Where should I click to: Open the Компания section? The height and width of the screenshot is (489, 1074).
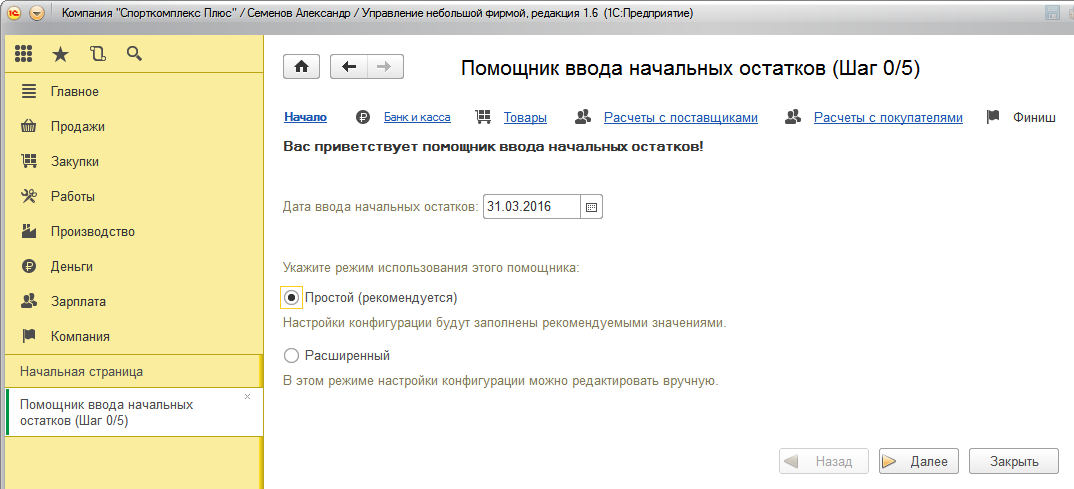pyautogui.click(x=134, y=336)
